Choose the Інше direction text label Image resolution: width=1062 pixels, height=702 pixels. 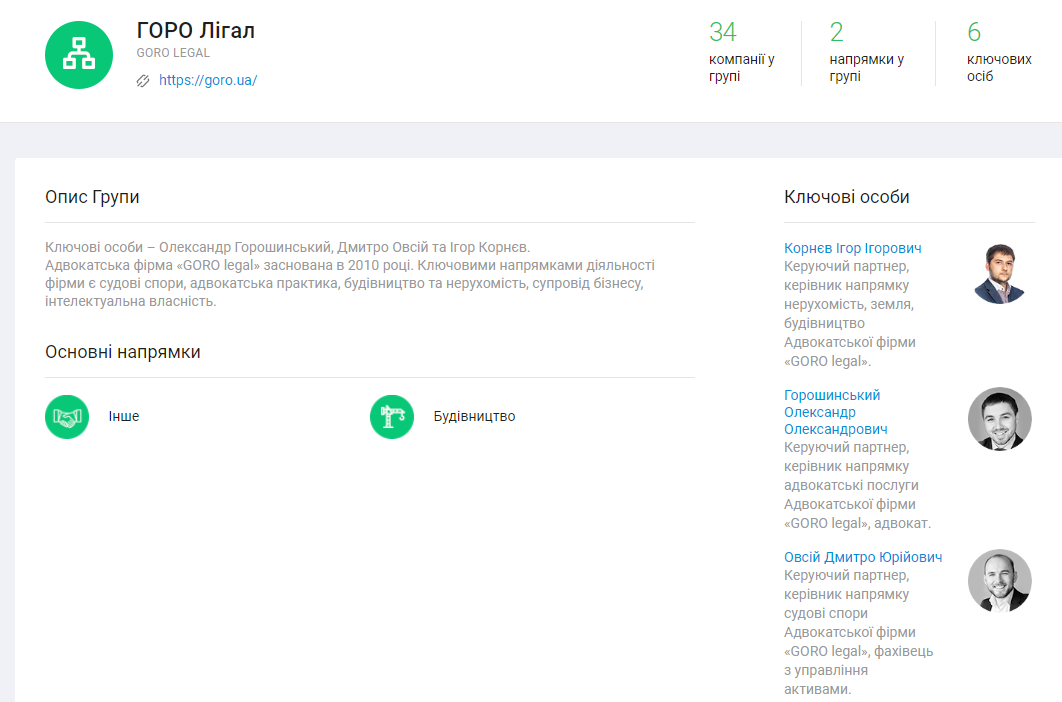pos(124,417)
